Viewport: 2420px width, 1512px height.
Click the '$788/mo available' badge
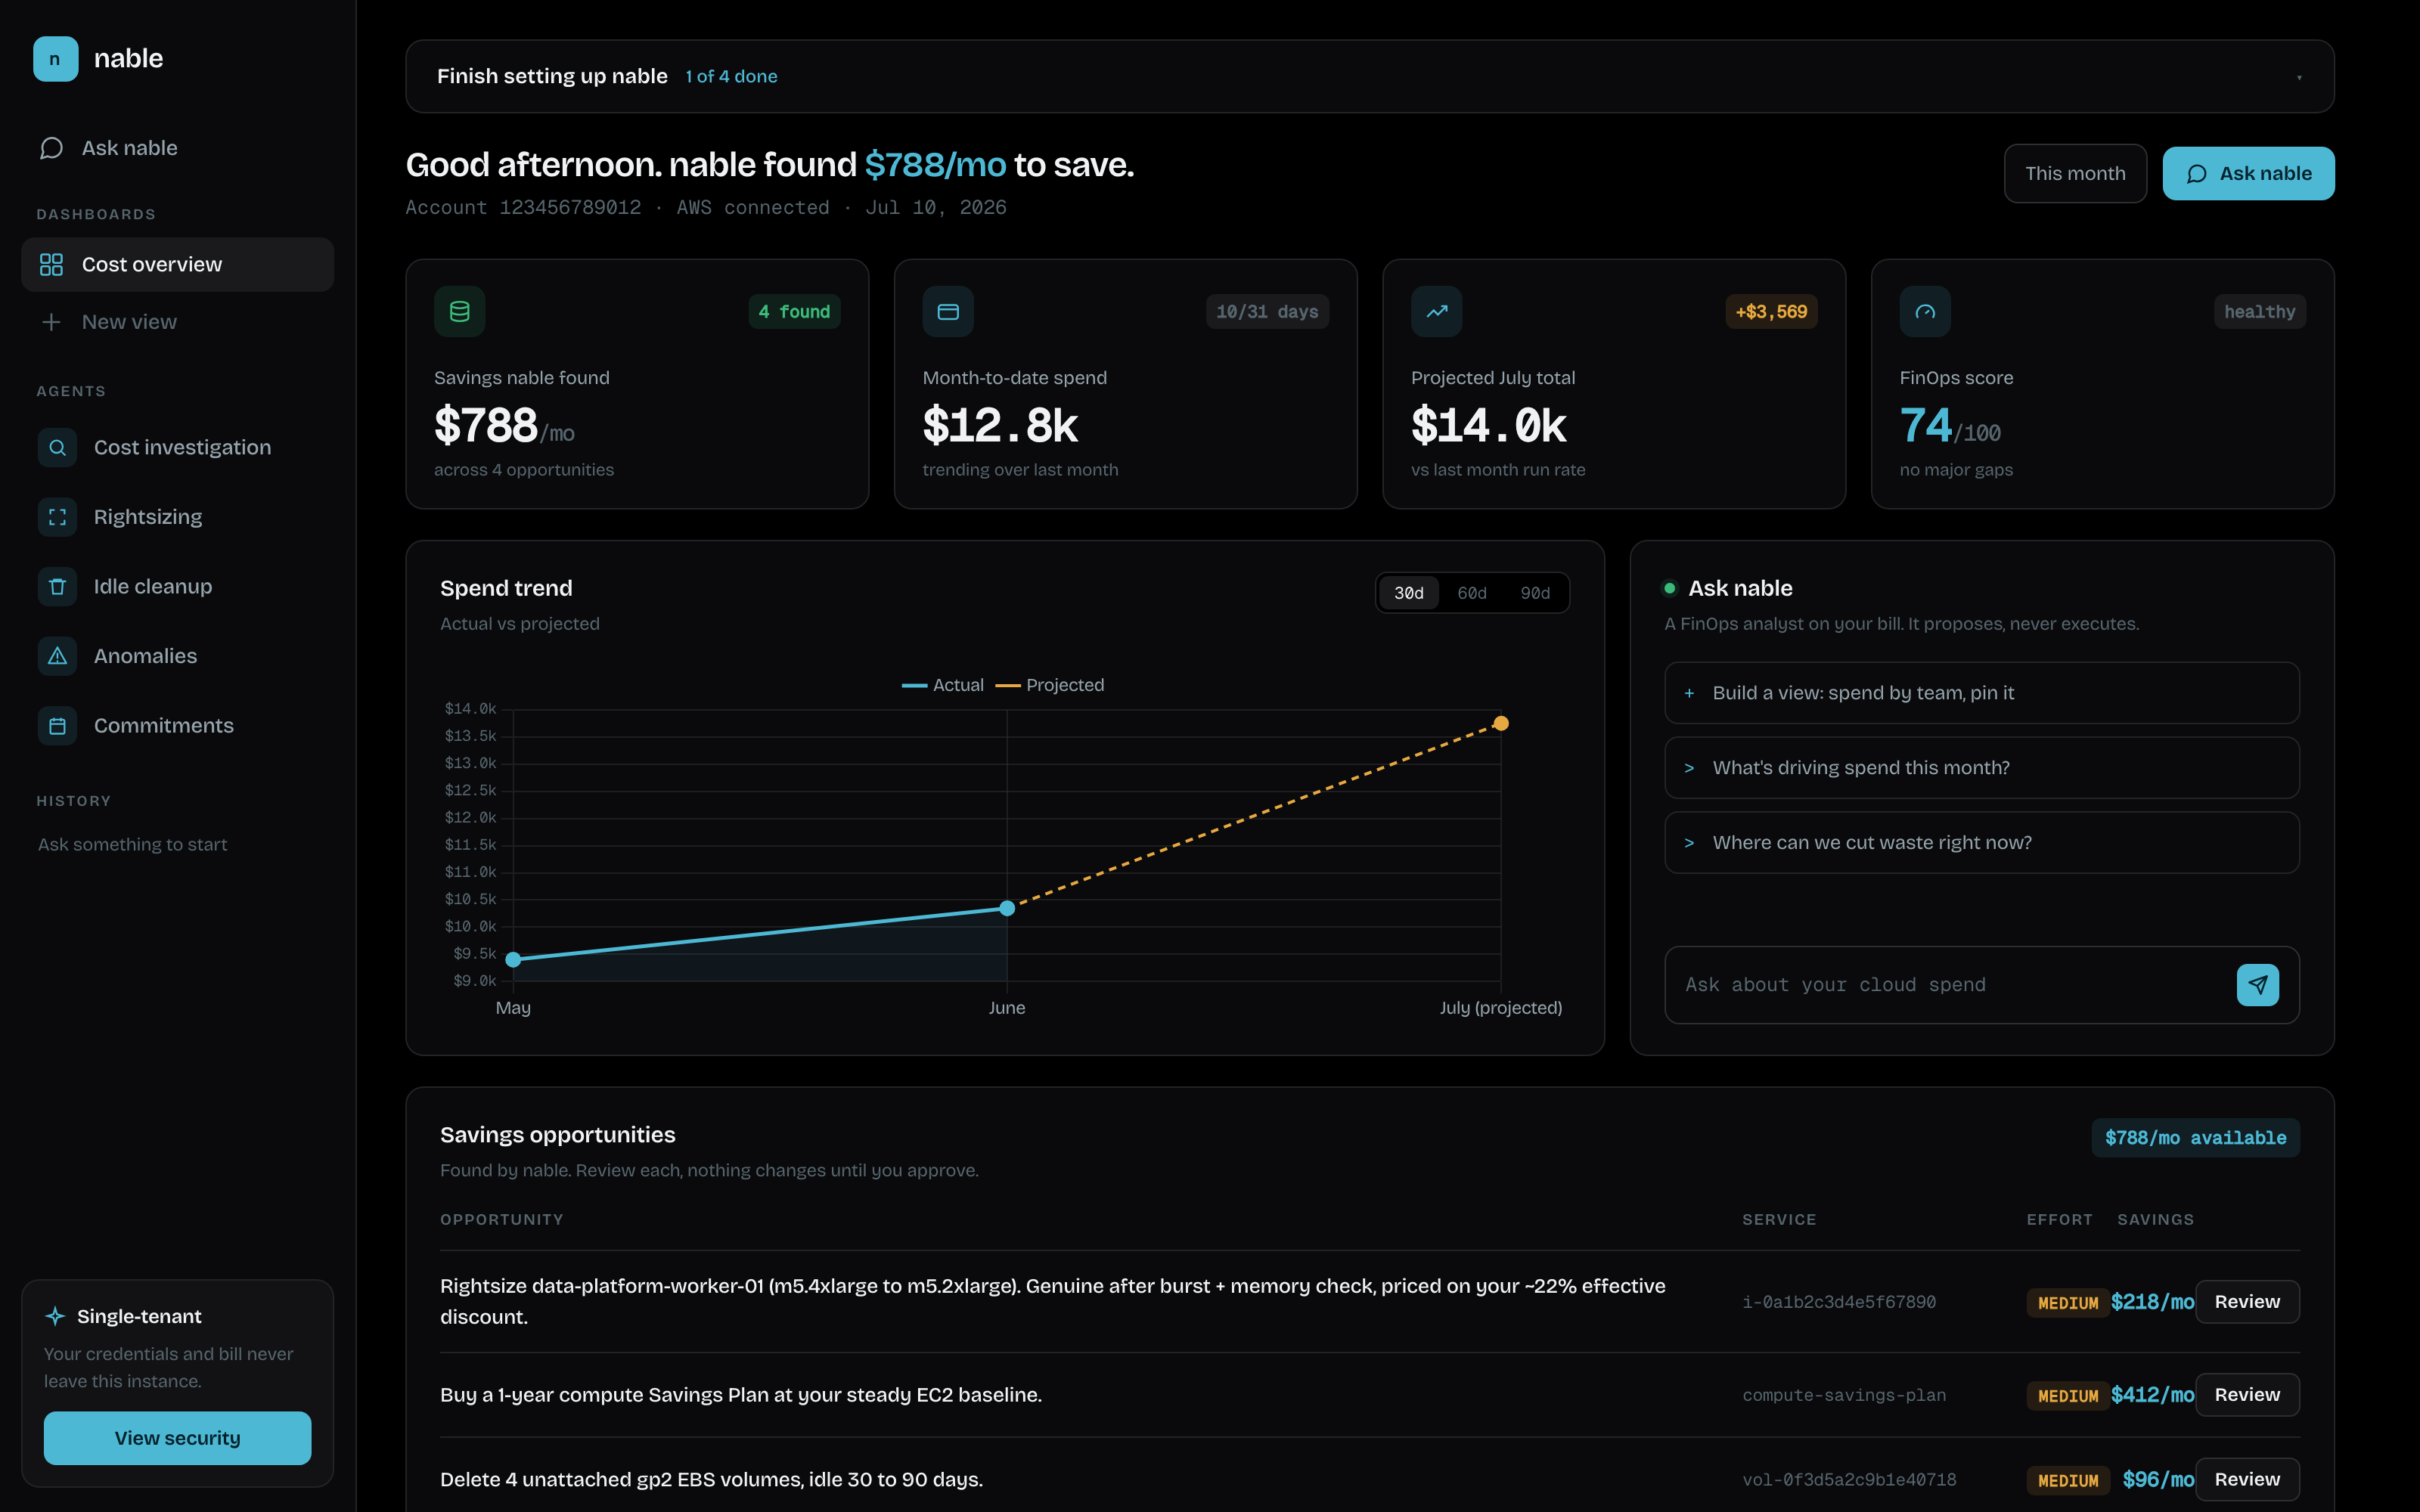pyautogui.click(x=2195, y=1138)
